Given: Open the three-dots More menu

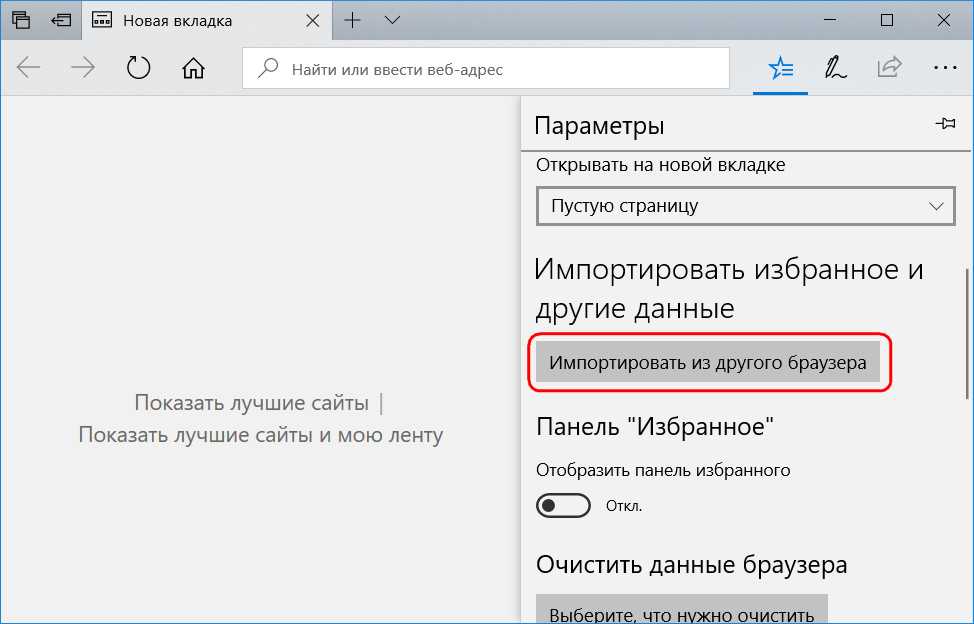Looking at the screenshot, I should point(943,69).
